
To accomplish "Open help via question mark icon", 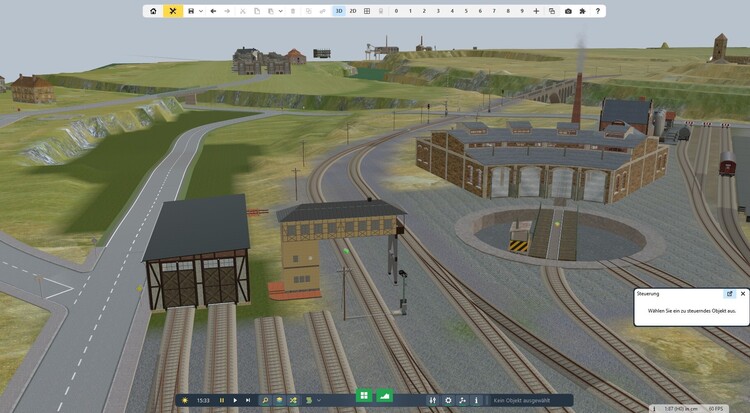I will click(x=598, y=11).
